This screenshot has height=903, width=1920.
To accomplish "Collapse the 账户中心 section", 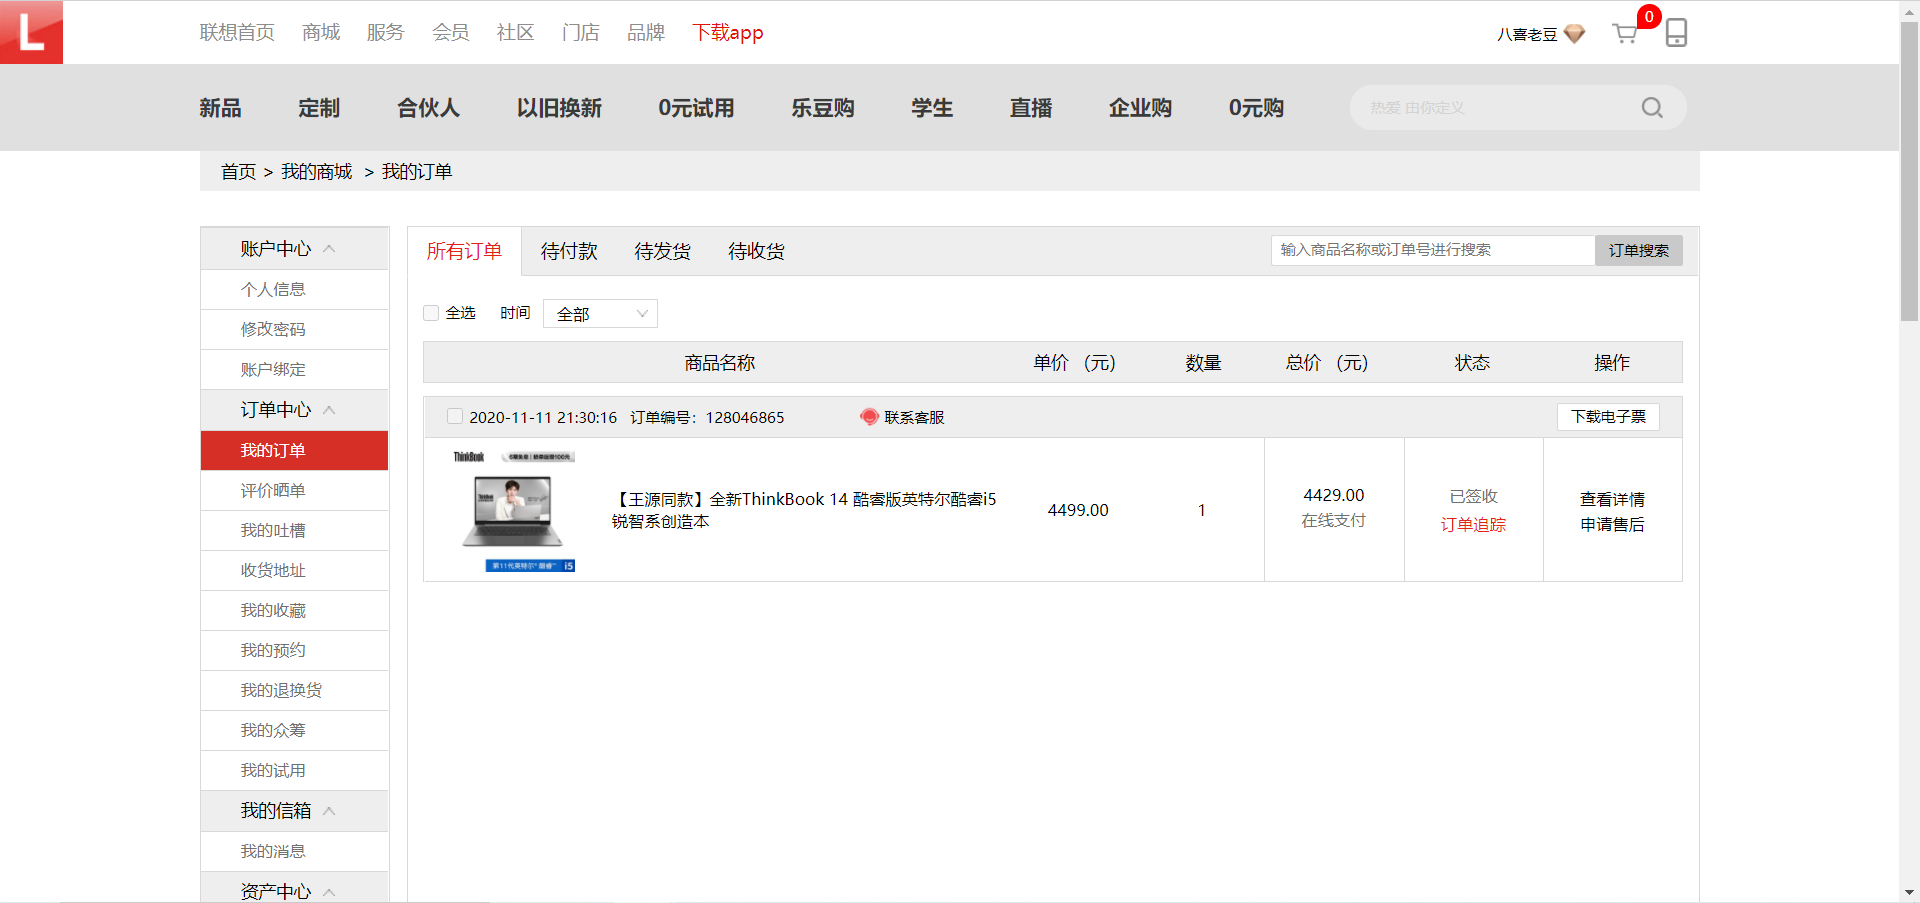I will click(329, 249).
